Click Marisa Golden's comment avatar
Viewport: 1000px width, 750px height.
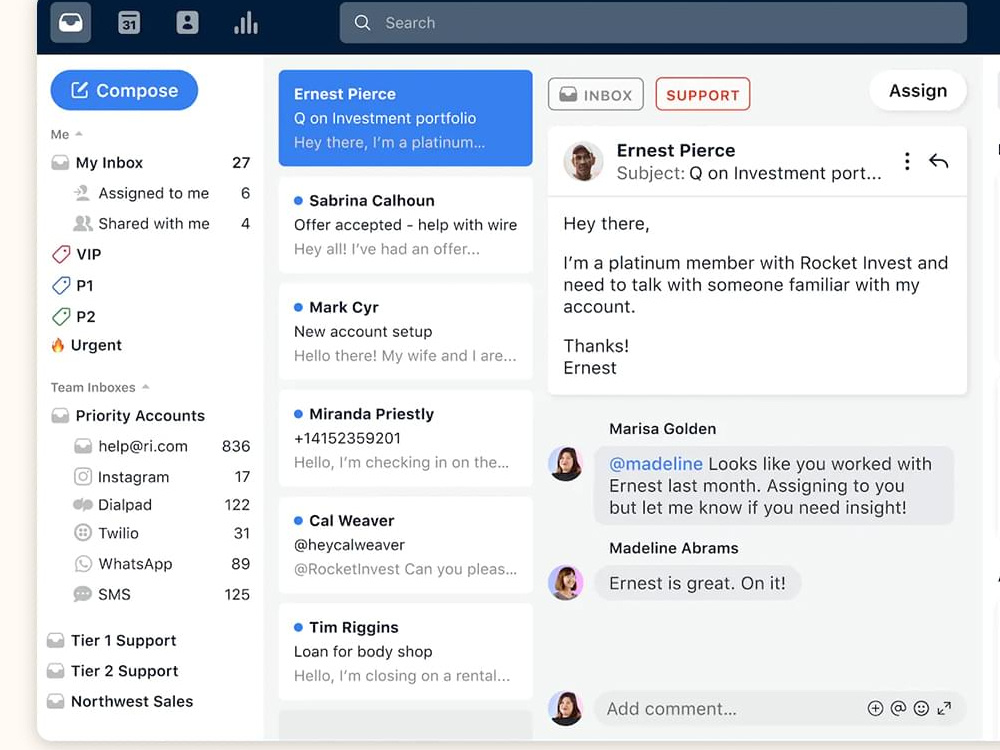566,464
